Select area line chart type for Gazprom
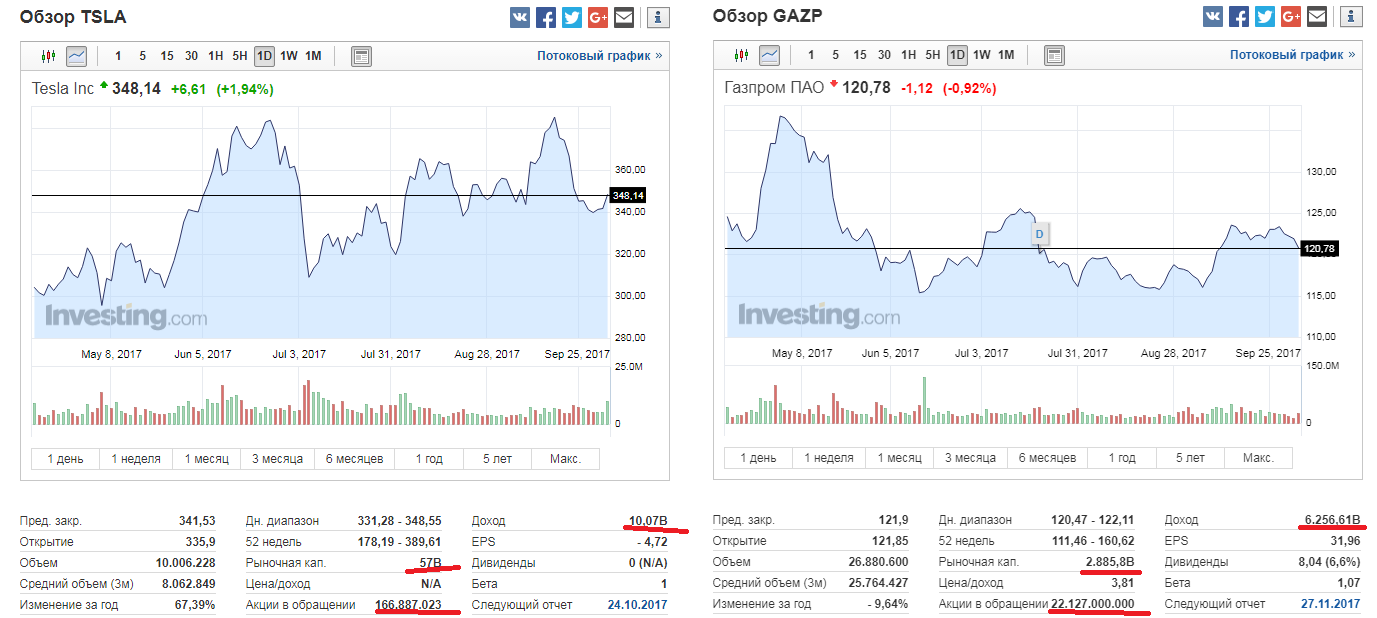The height and width of the screenshot is (618, 1377). pyautogui.click(x=769, y=56)
